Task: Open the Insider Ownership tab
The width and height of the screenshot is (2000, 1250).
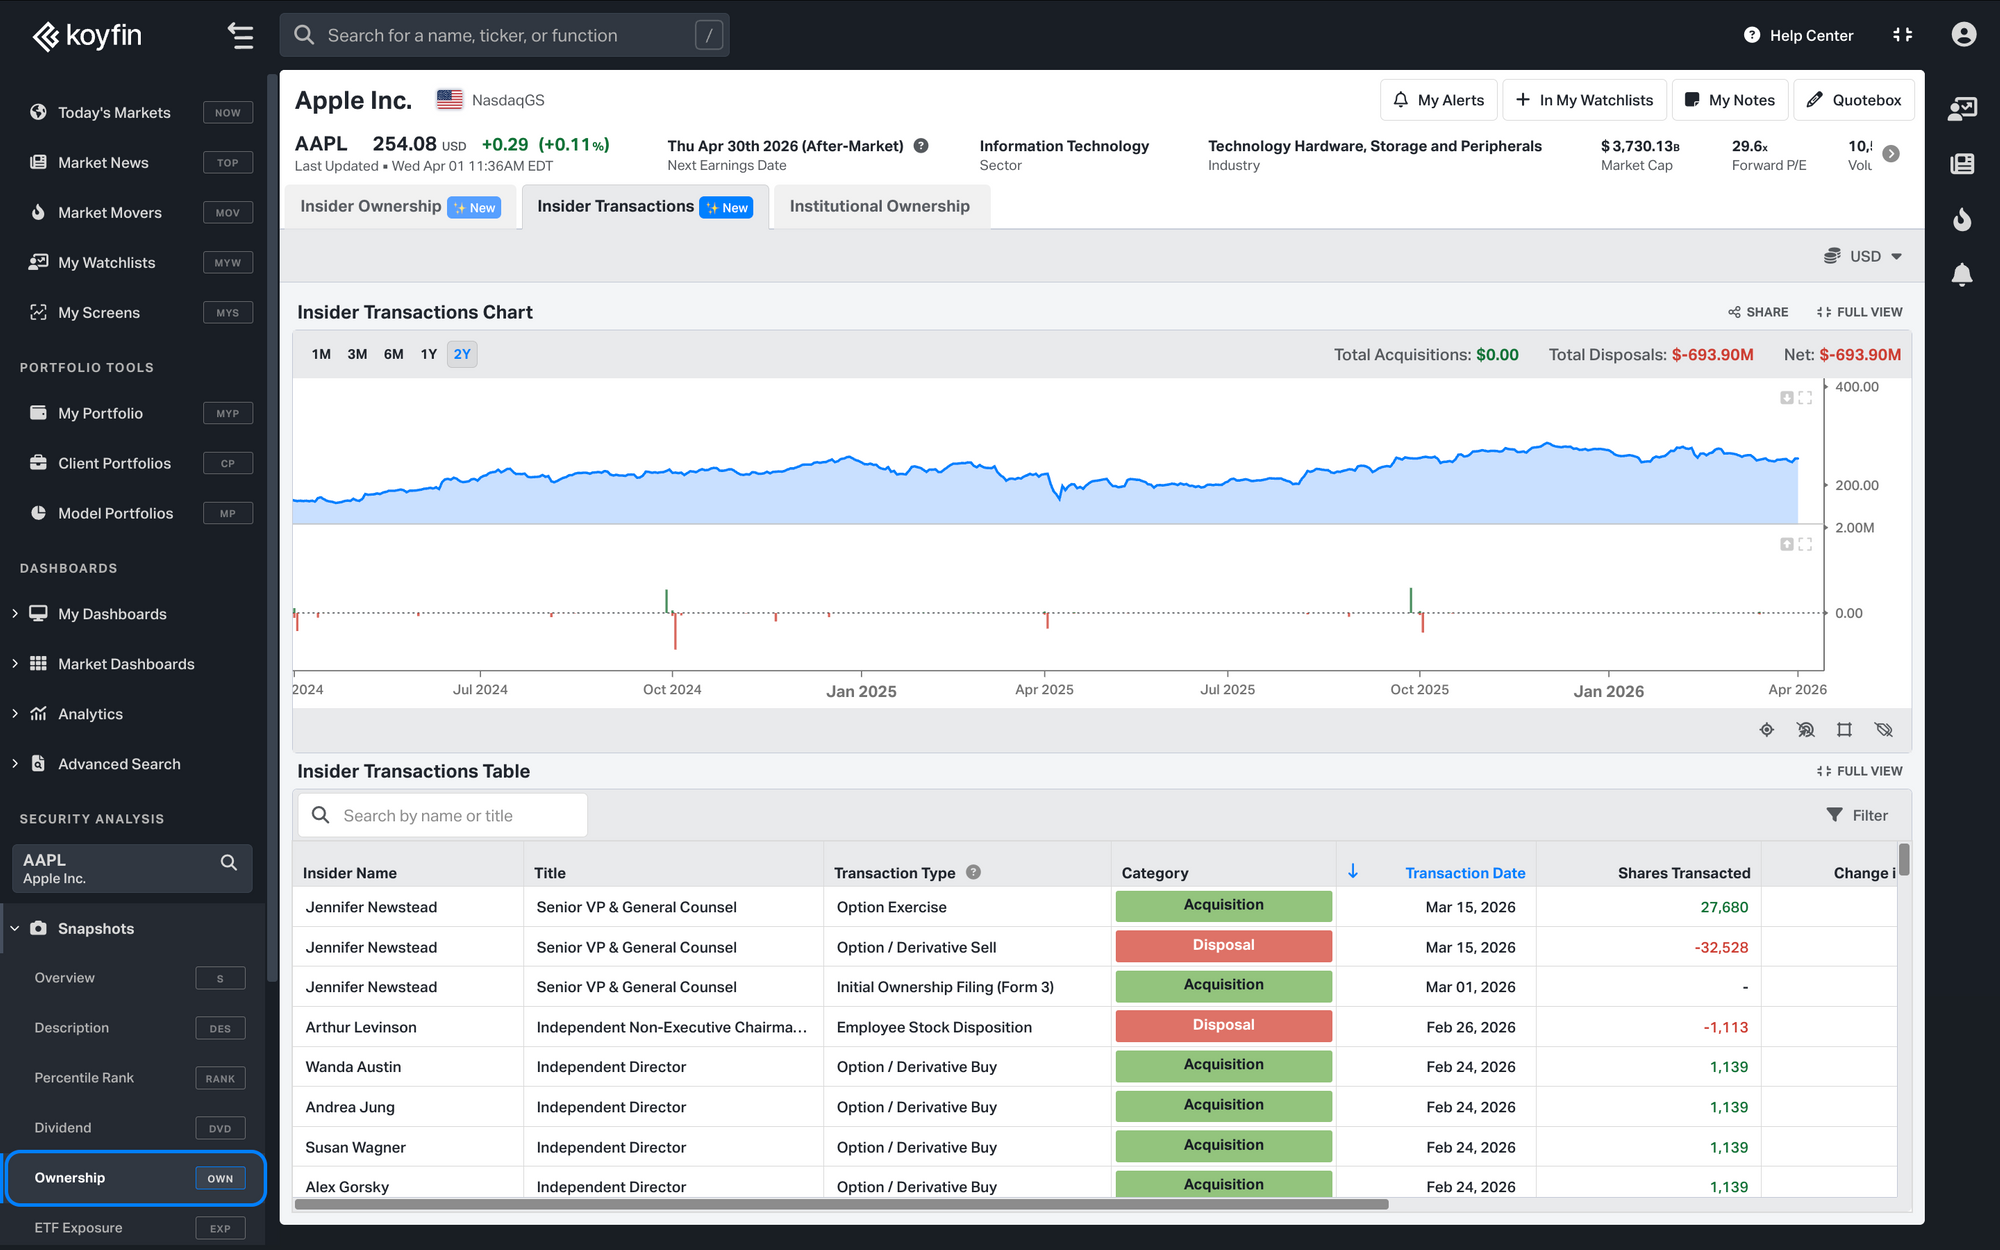Action: (x=371, y=206)
